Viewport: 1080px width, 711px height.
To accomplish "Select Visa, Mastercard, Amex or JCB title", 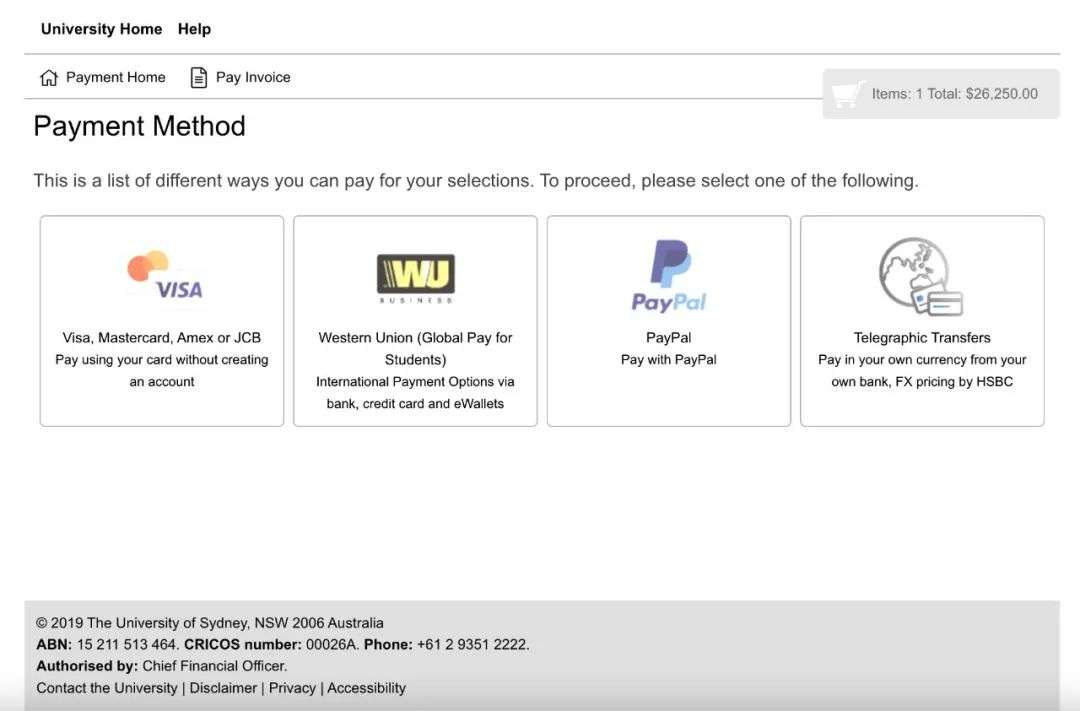I will [162, 338].
